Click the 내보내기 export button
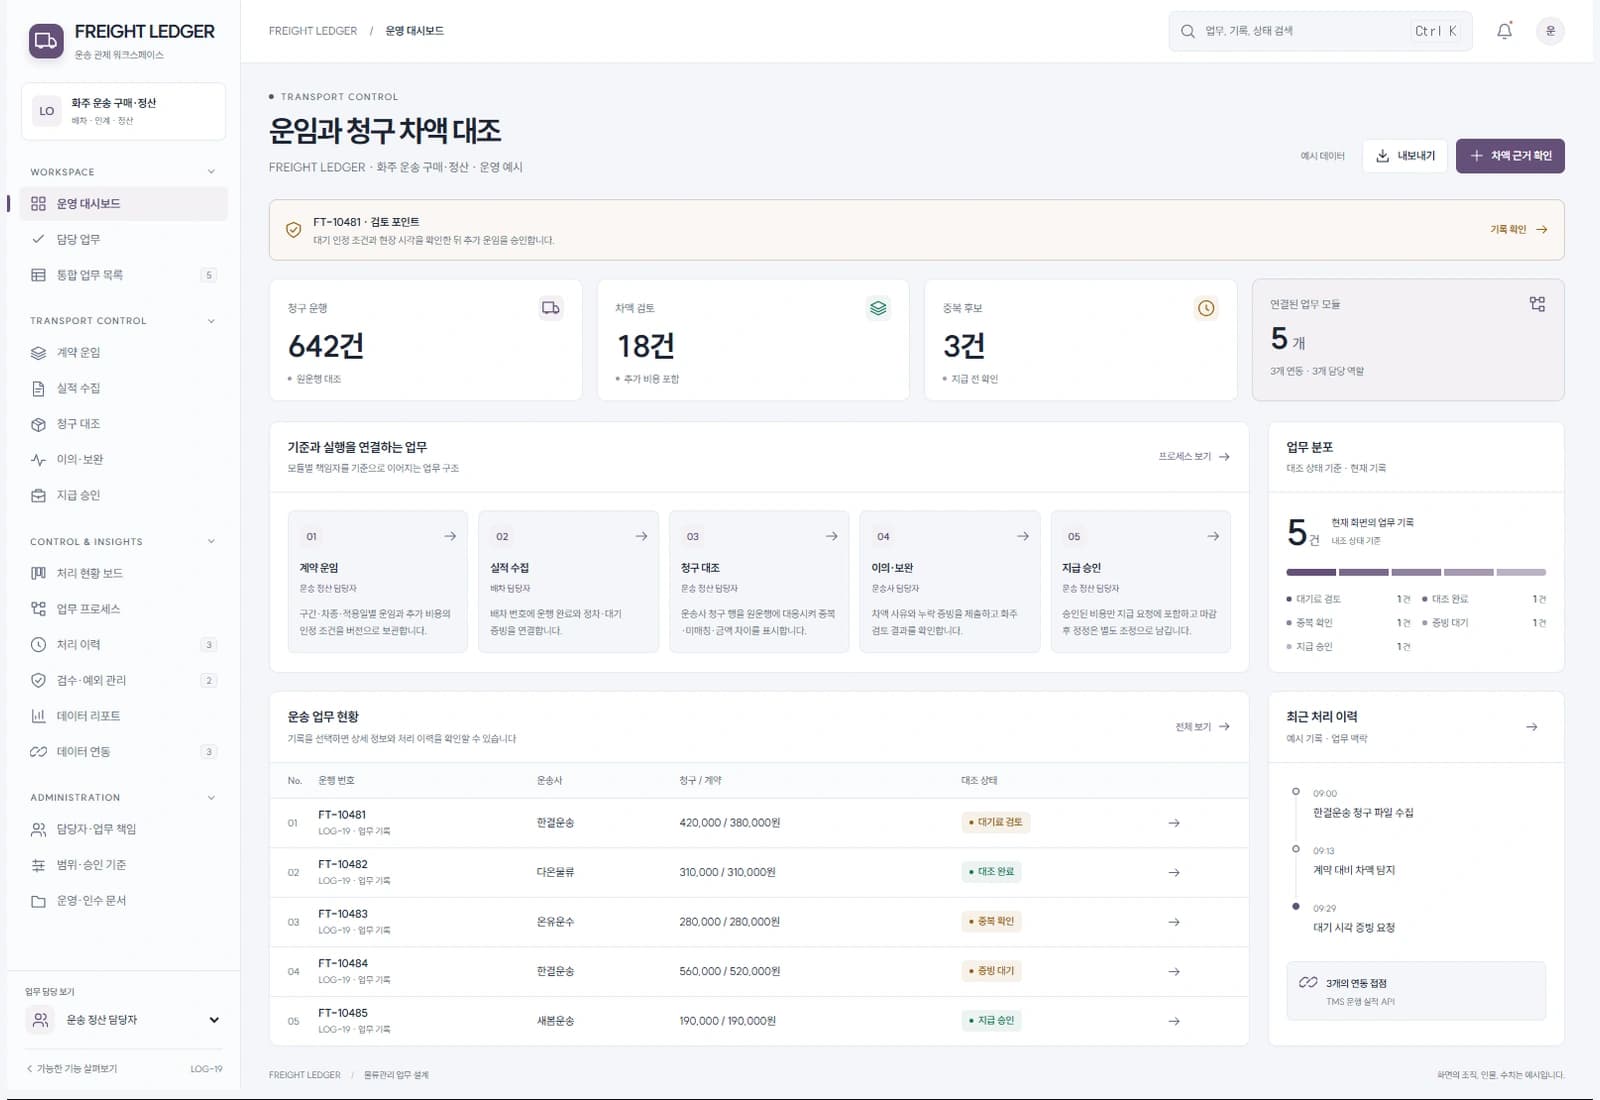 tap(1405, 156)
